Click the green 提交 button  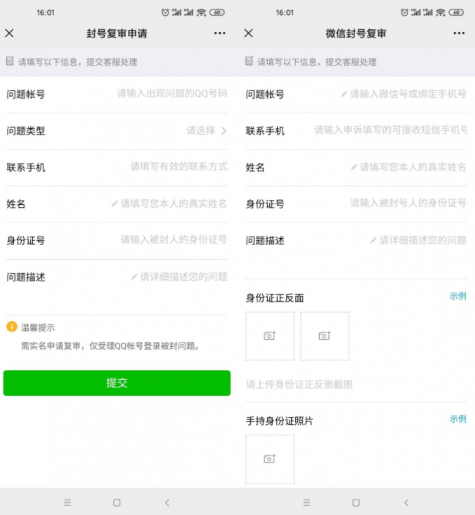tap(117, 383)
